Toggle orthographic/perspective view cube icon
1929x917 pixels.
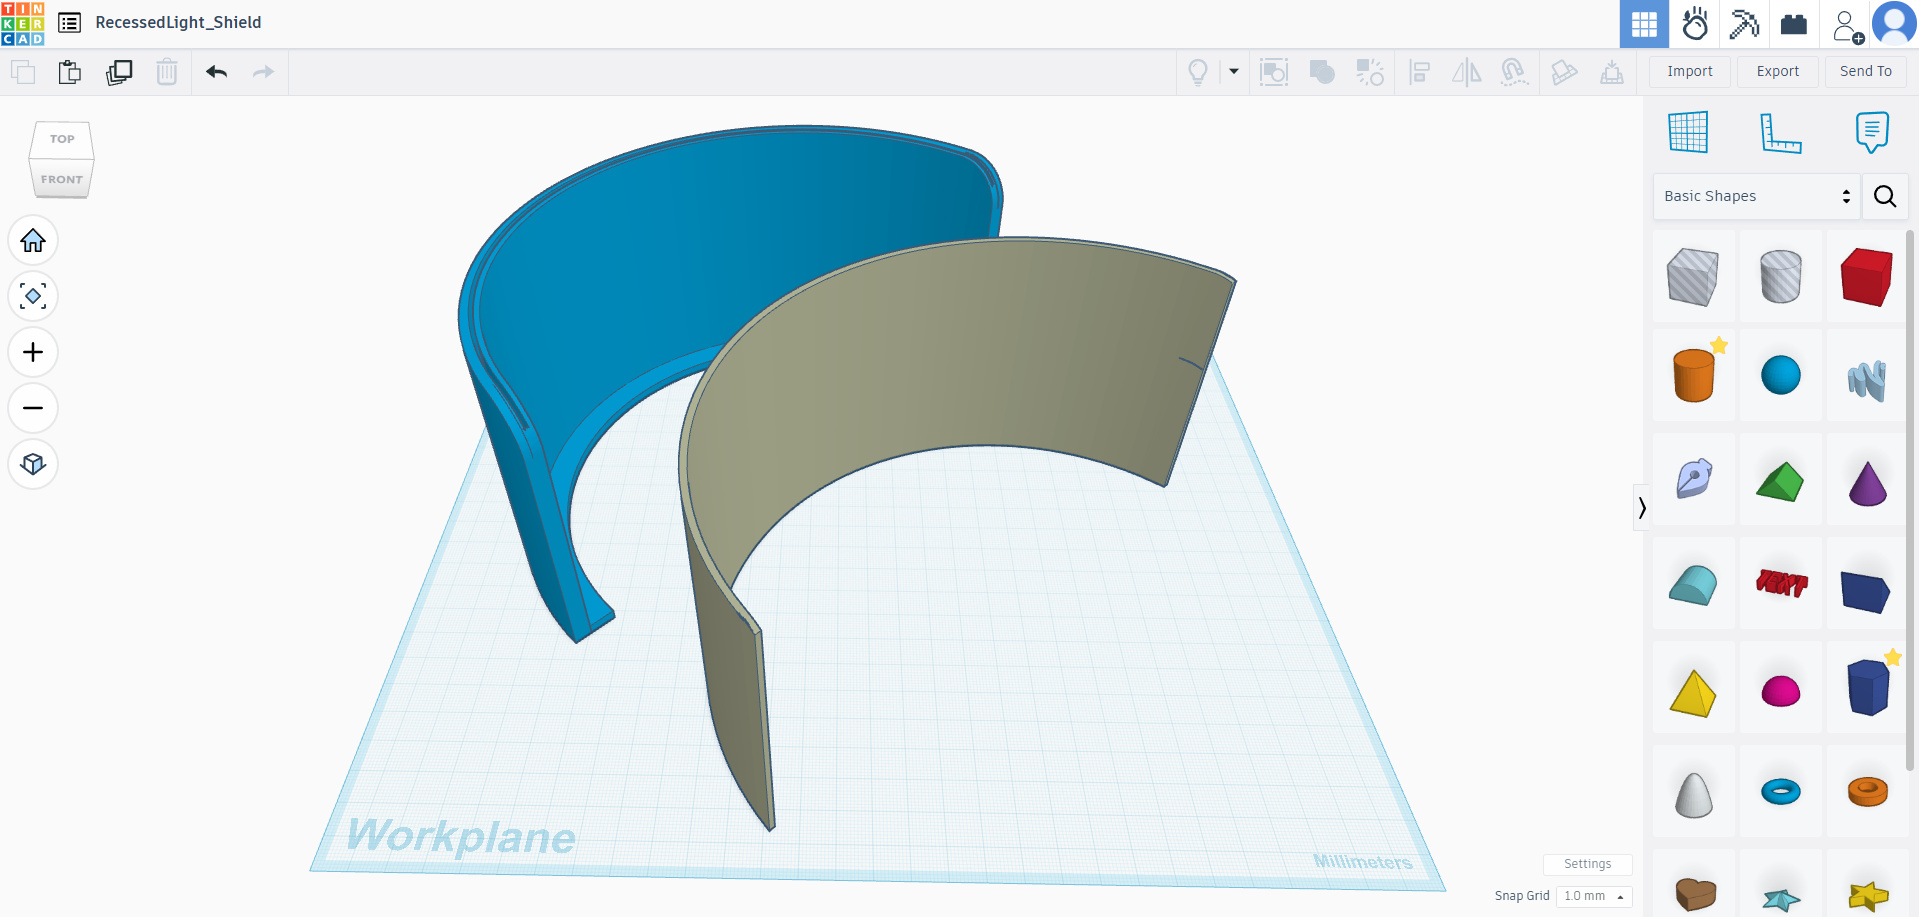coord(33,464)
